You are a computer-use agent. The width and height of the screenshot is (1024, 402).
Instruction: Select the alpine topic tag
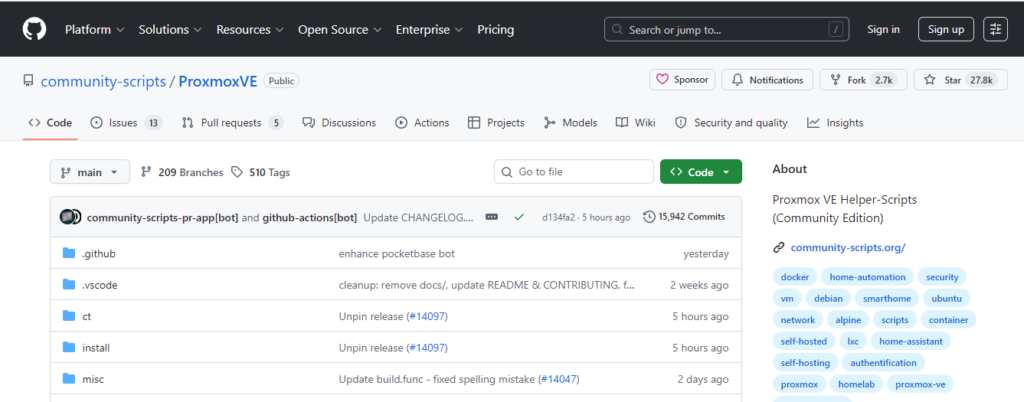[x=848, y=320]
